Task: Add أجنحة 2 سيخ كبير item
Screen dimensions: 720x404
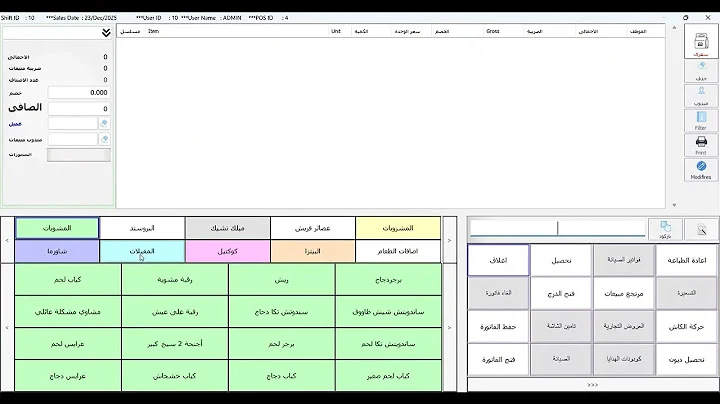Action: [175, 344]
